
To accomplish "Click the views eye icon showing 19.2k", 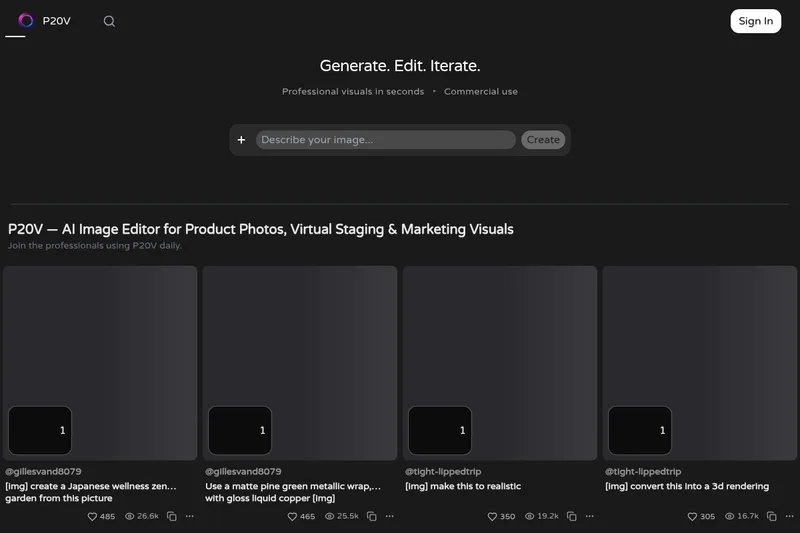I will click(x=530, y=516).
